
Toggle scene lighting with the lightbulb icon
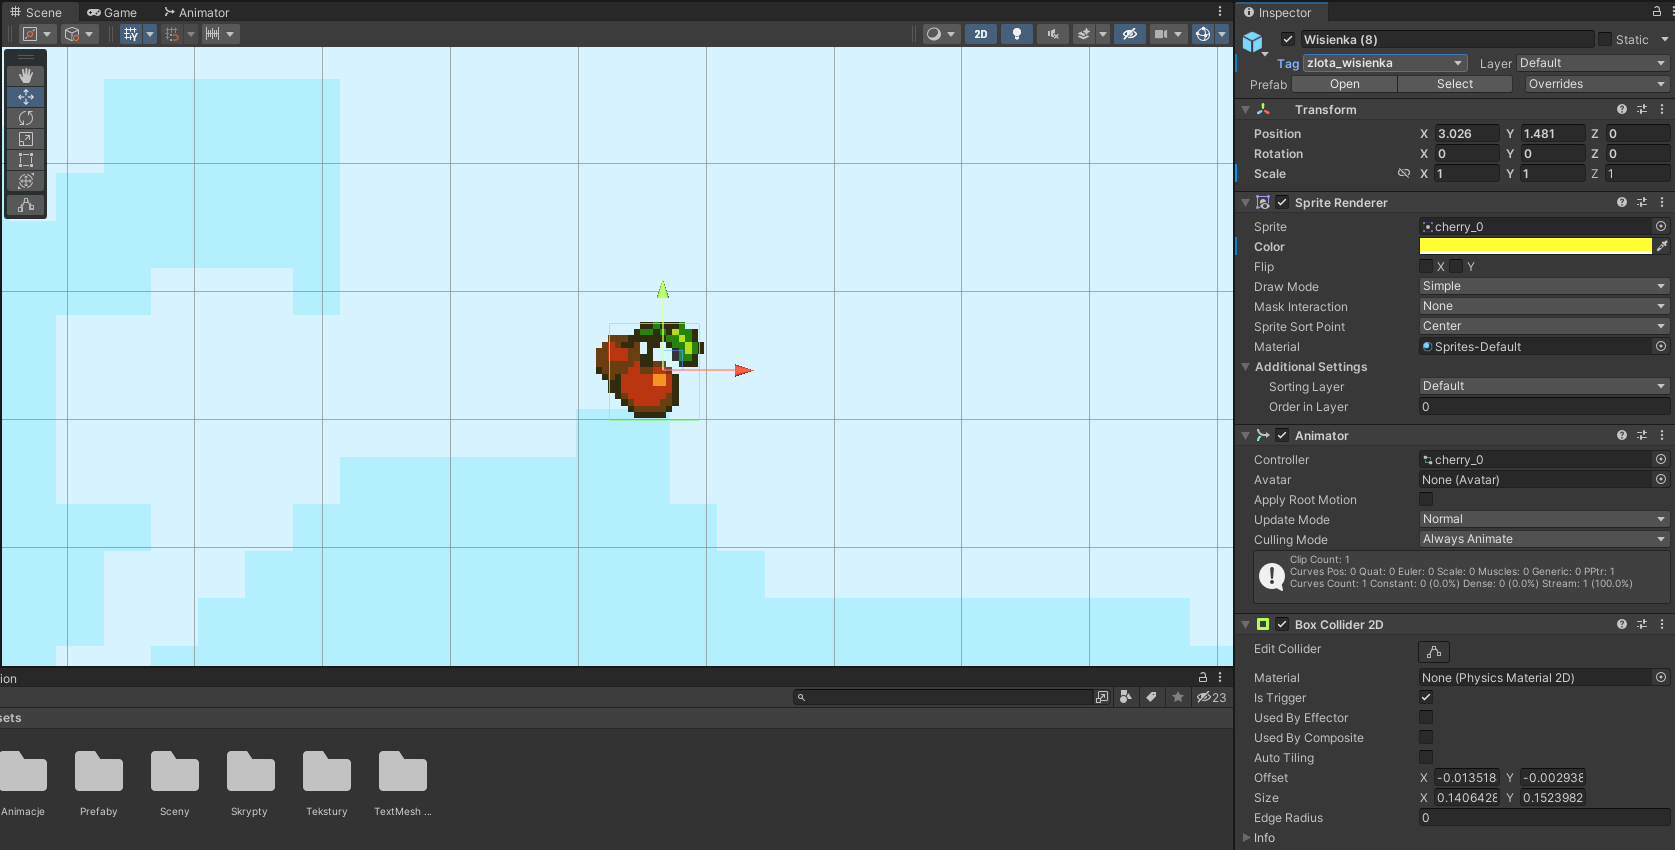[1017, 34]
